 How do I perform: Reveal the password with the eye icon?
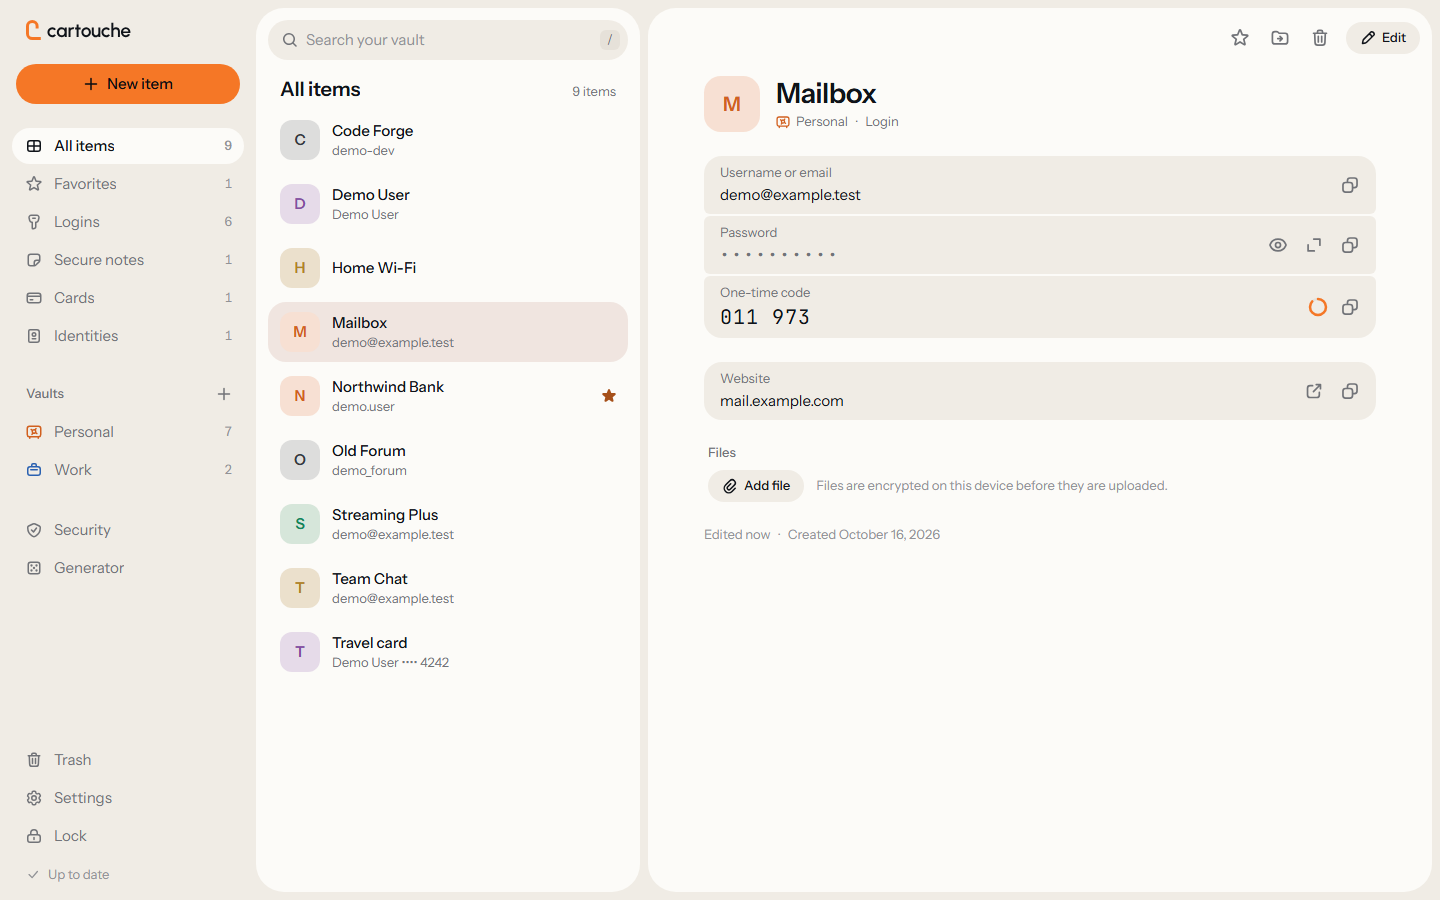point(1278,245)
